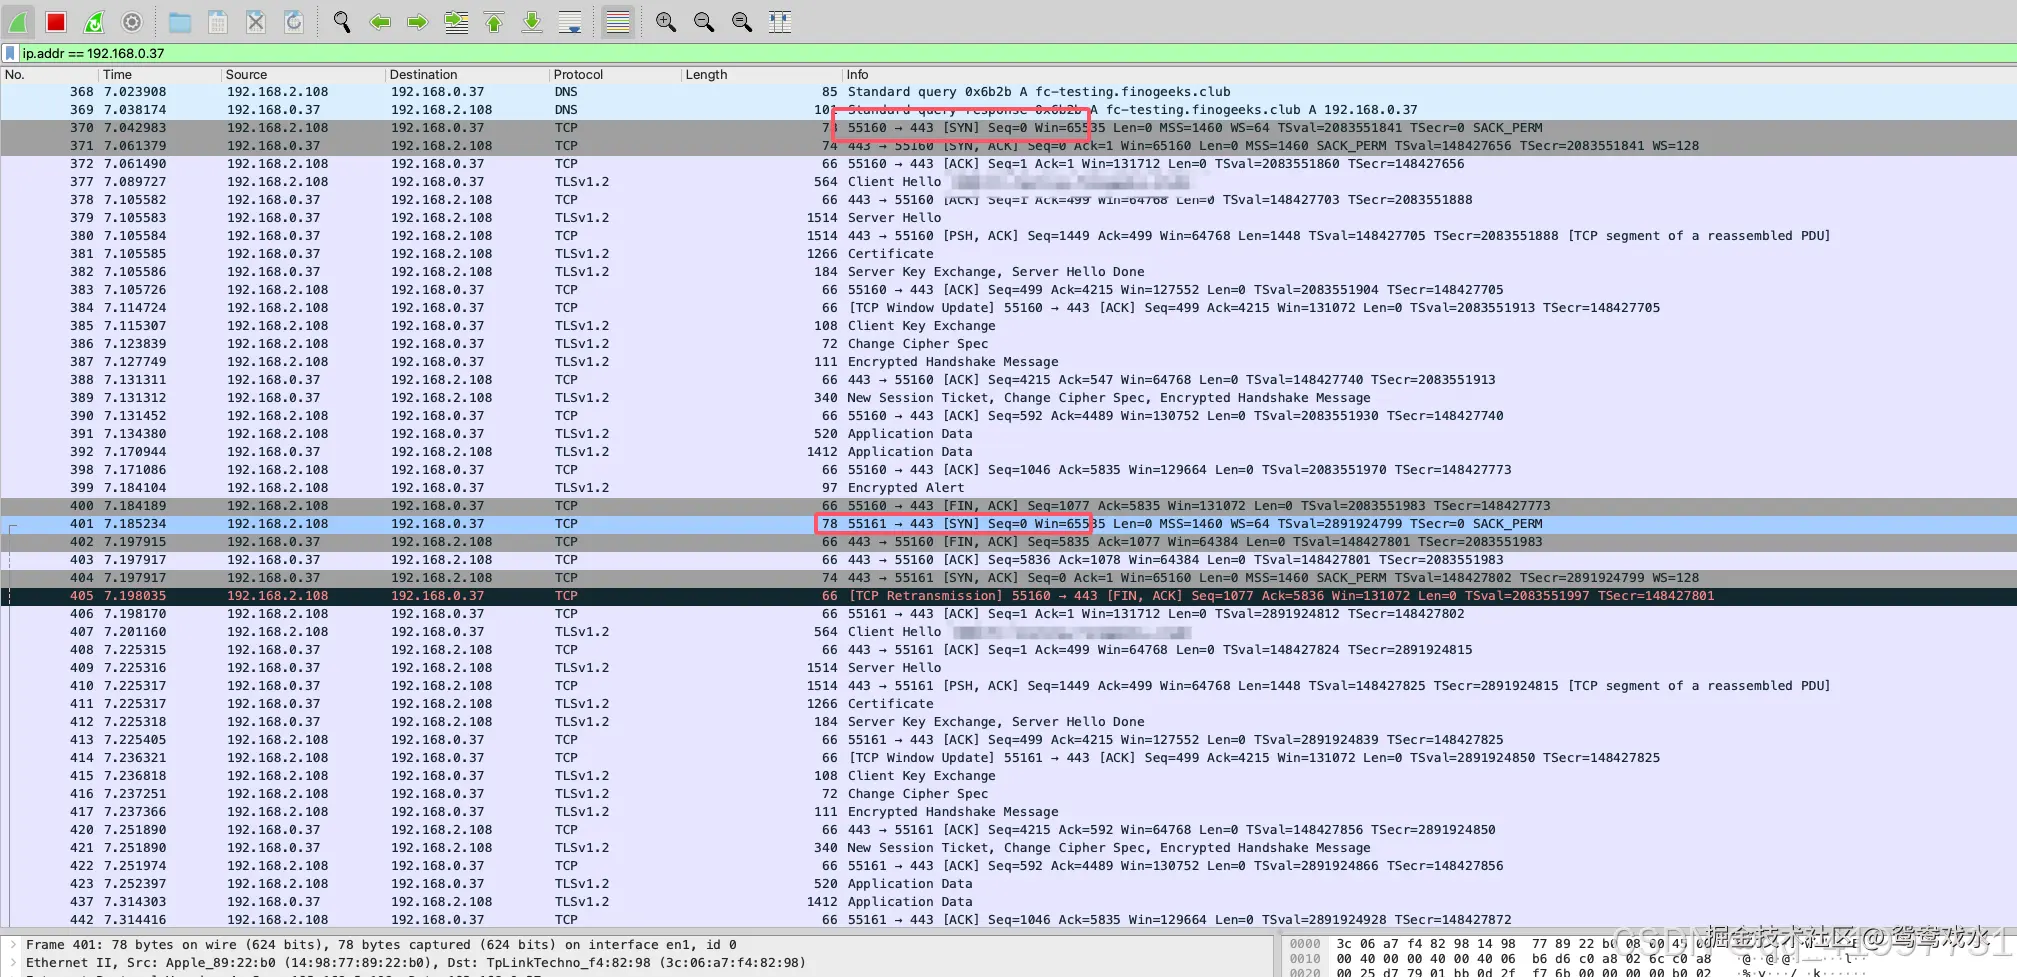Close the capture file with X icon
The height and width of the screenshot is (977, 2017).
256,21
